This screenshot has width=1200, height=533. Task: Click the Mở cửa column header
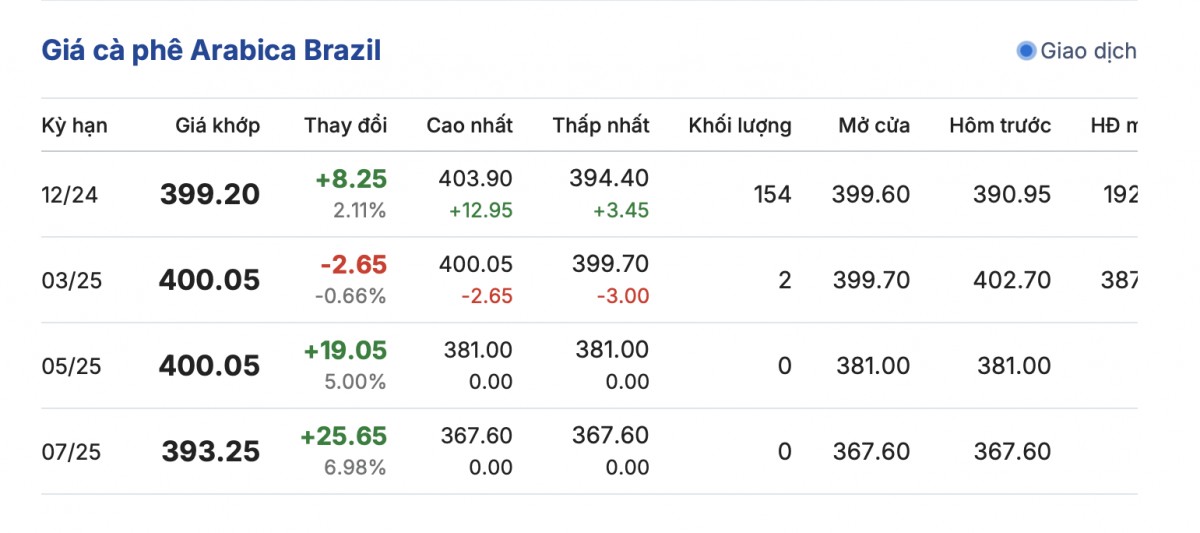pyautogui.click(x=874, y=125)
